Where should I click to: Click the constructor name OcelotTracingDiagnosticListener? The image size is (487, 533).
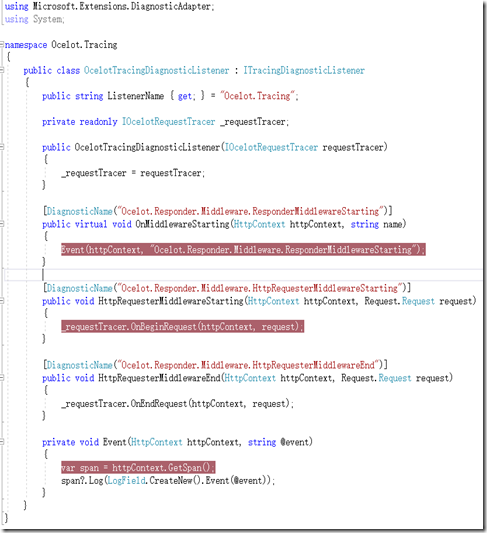147,147
